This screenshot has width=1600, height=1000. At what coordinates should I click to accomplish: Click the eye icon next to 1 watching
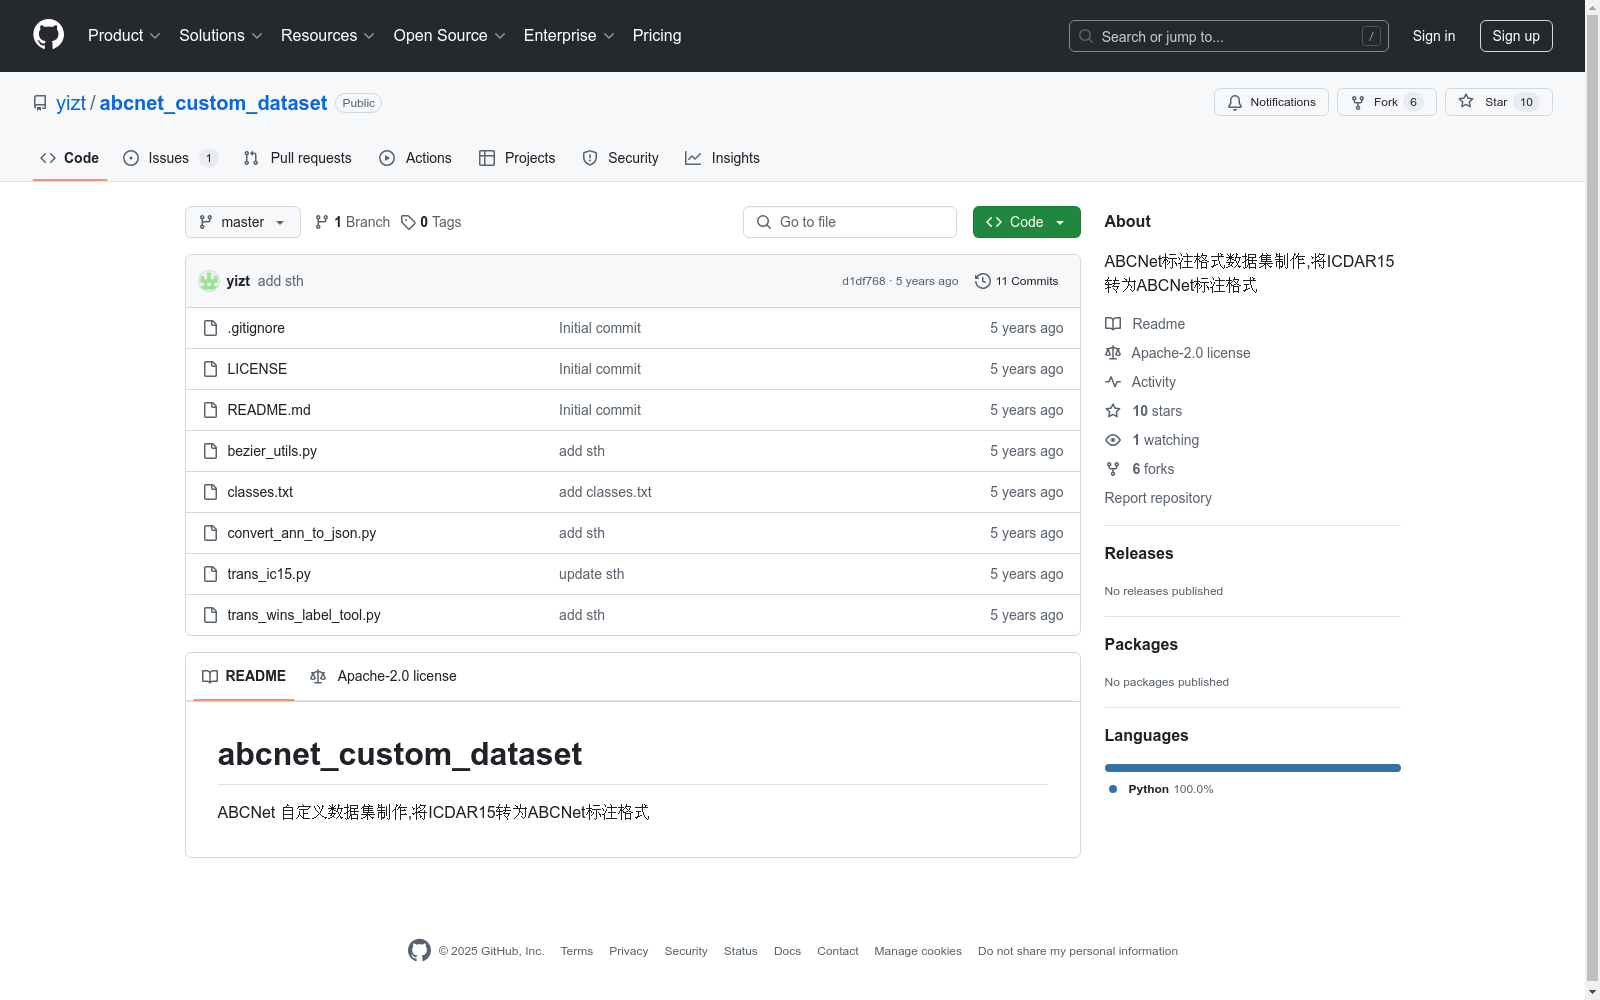pyautogui.click(x=1113, y=440)
